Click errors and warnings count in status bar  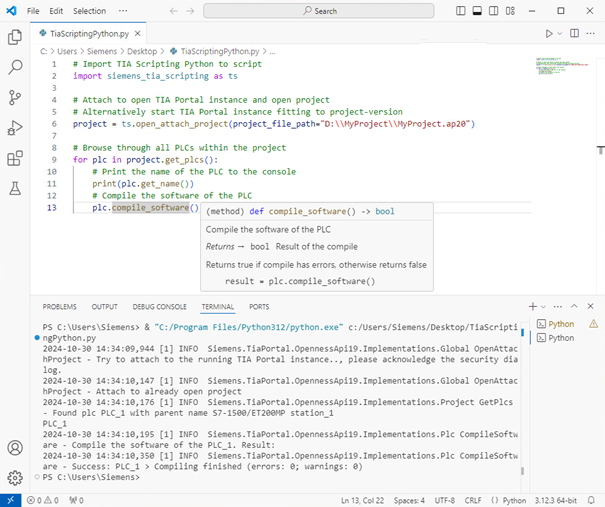(43, 500)
